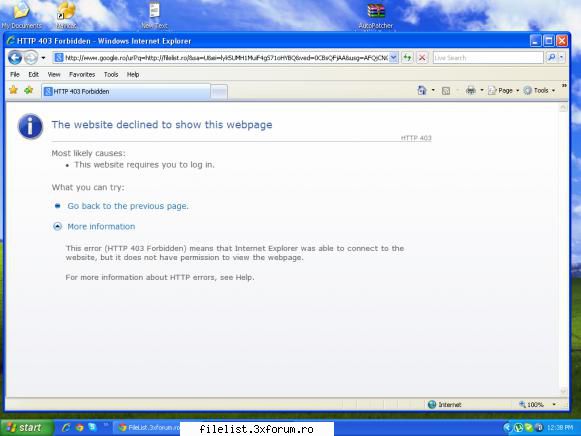
Task: Expand the Print dropdown arrow
Action: pos(482,90)
